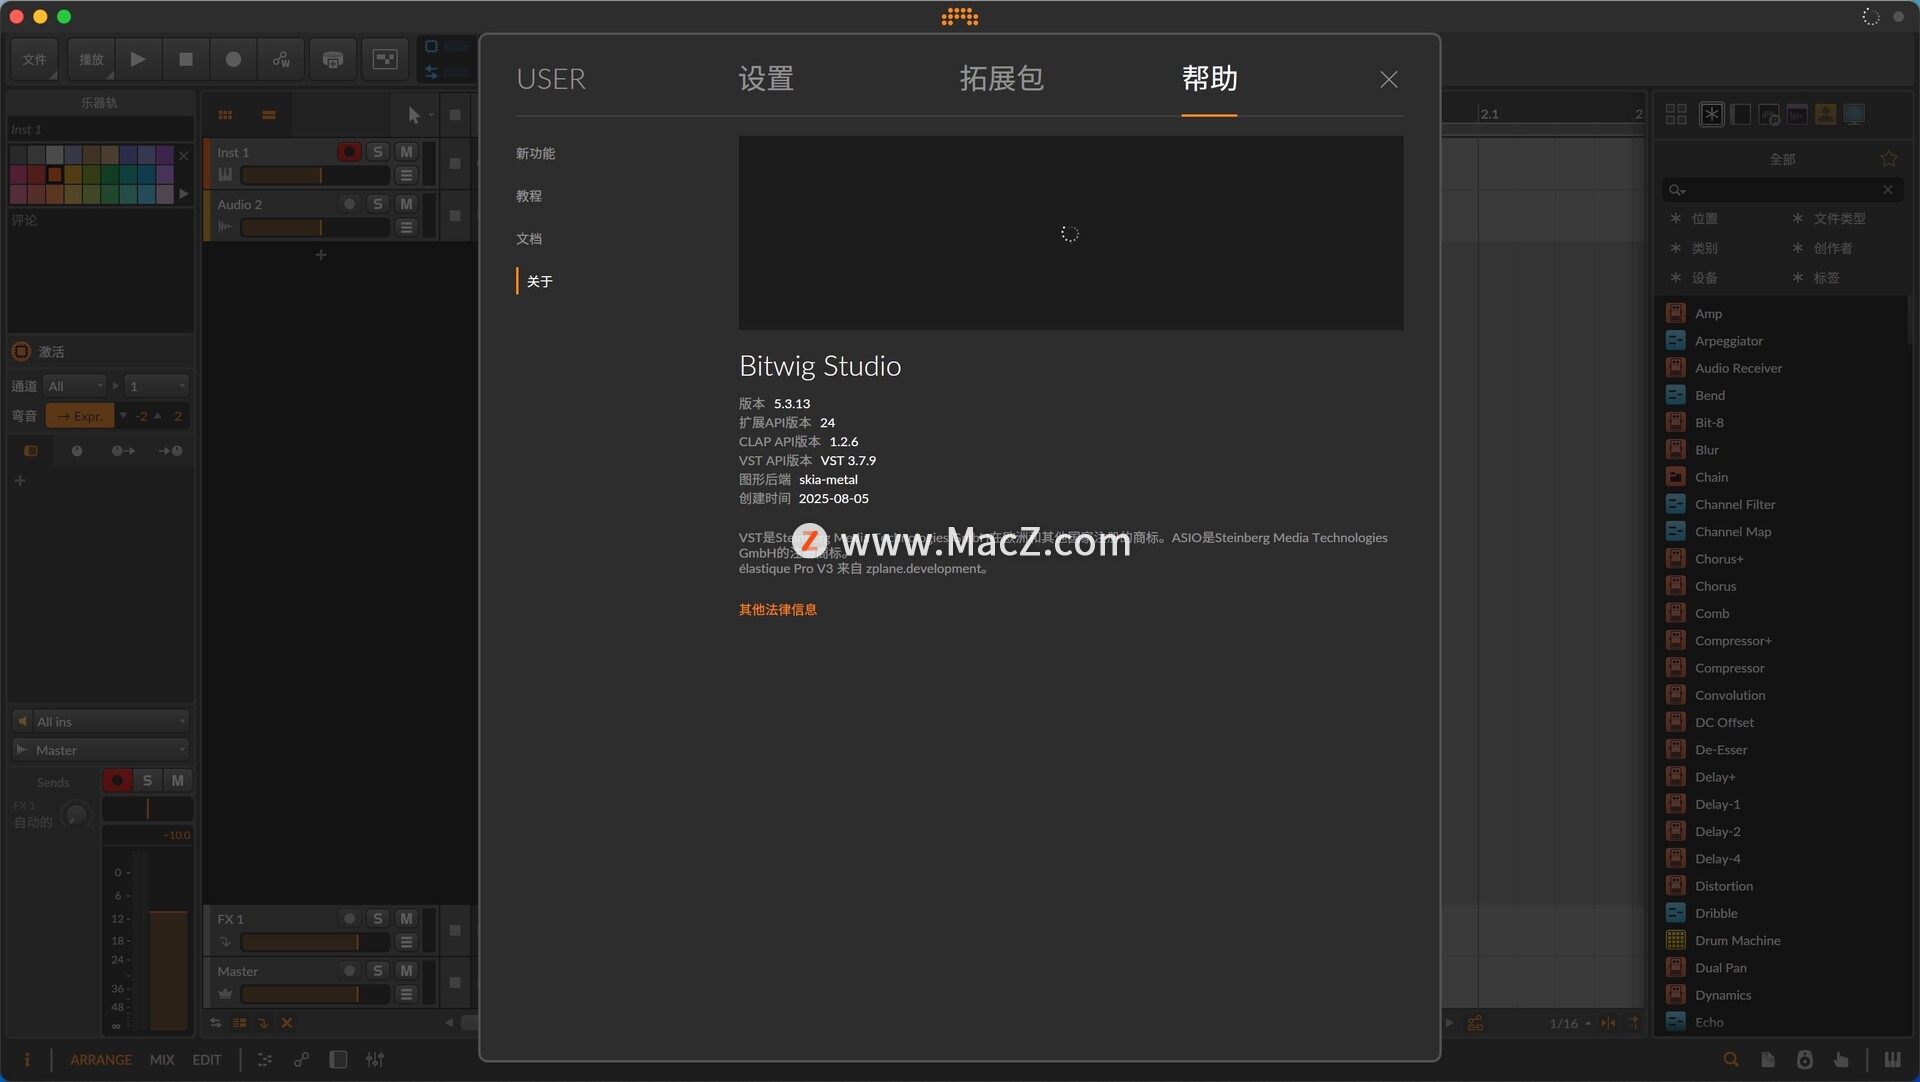1920x1082 pixels.
Task: Add a new track with plus icon
Action: 321,255
